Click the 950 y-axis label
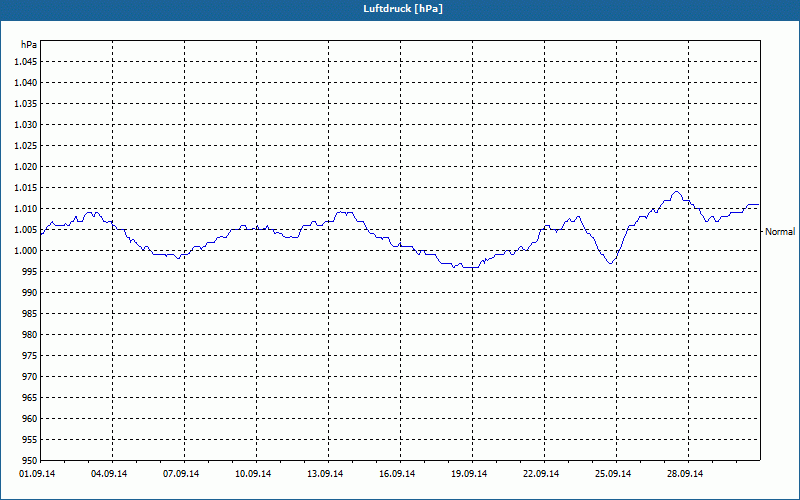 [30, 460]
